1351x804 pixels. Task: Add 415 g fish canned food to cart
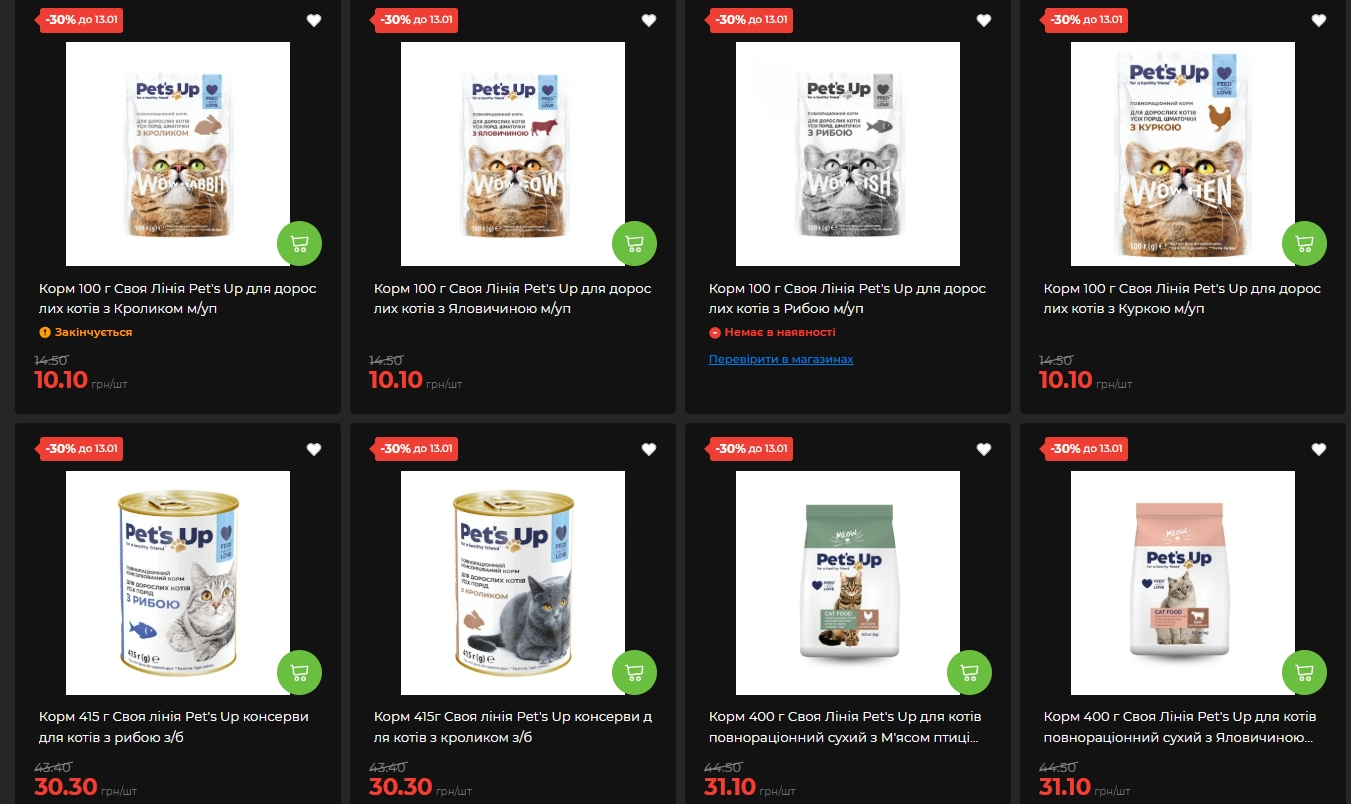(299, 673)
